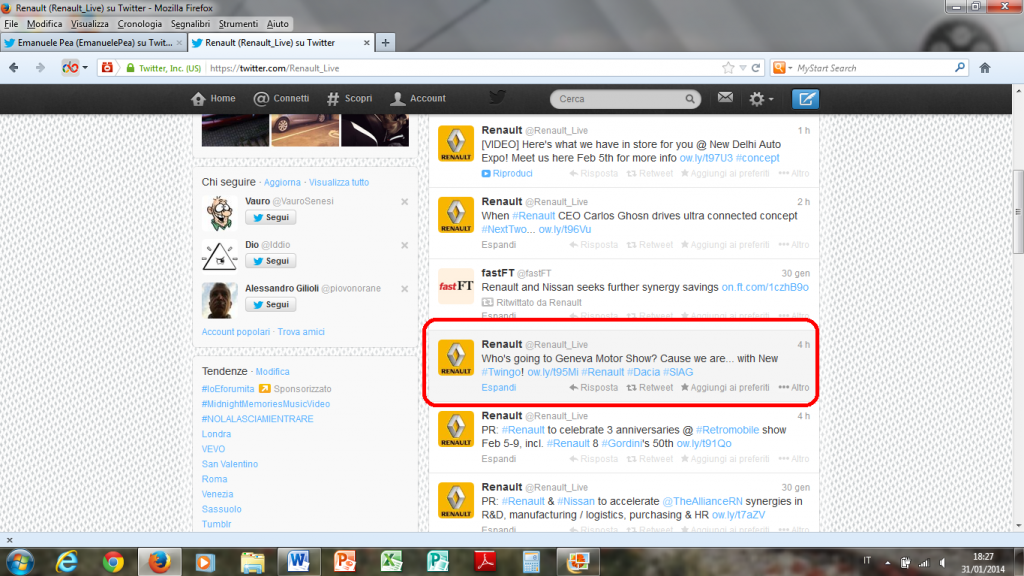This screenshot has width=1024, height=576.
Task: Open the Modifica menu
Action: 44,24
